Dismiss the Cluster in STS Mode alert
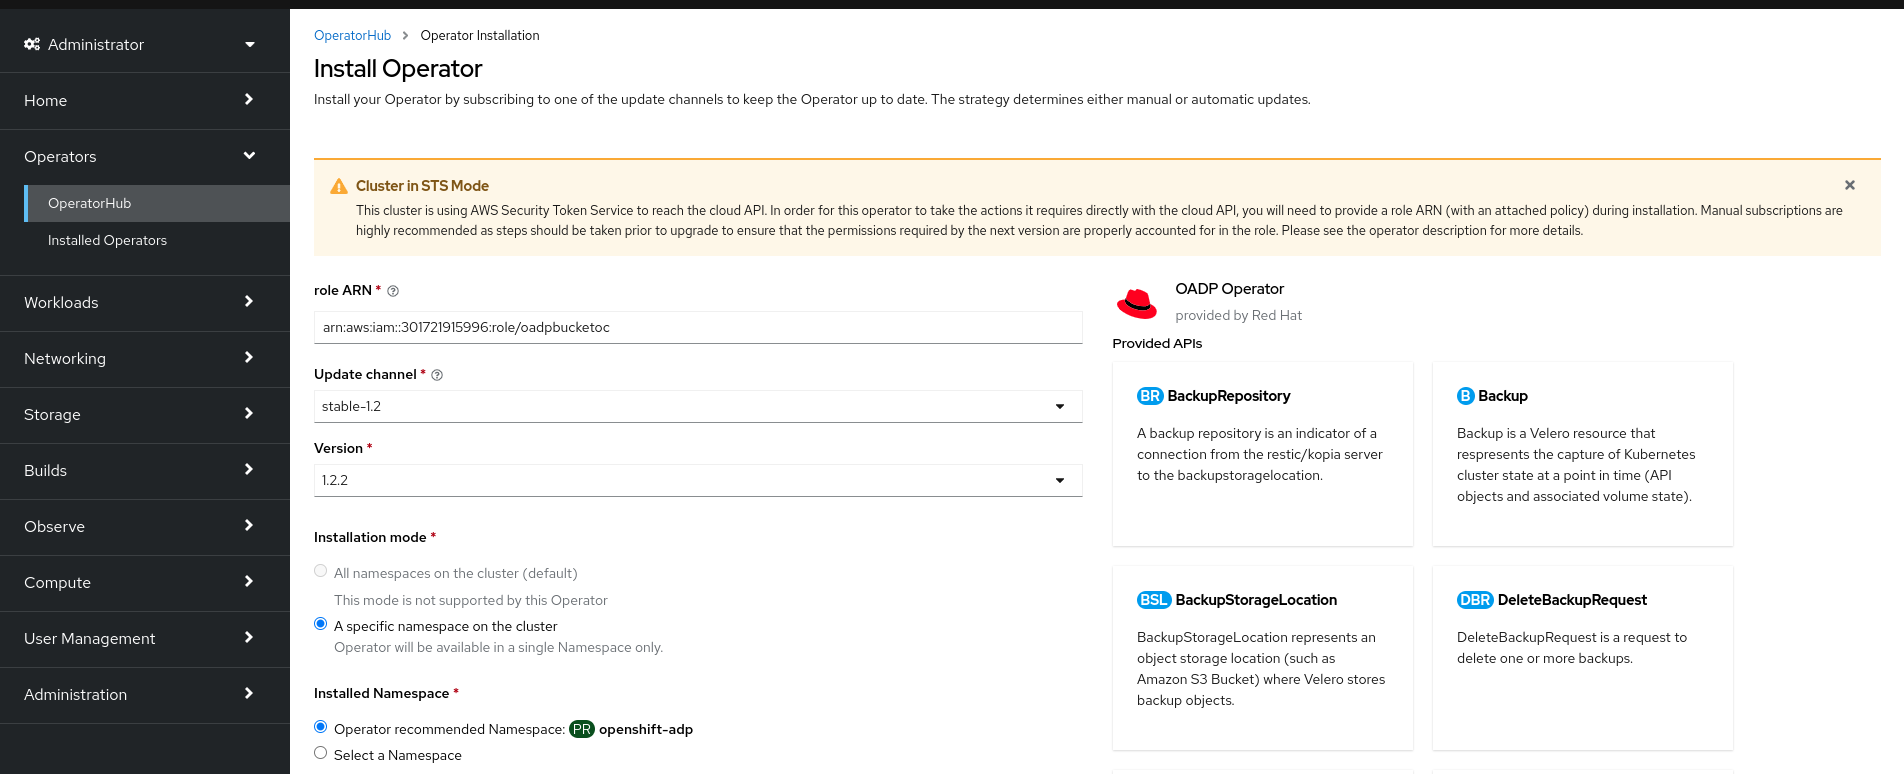Image resolution: width=1904 pixels, height=774 pixels. pos(1849,185)
